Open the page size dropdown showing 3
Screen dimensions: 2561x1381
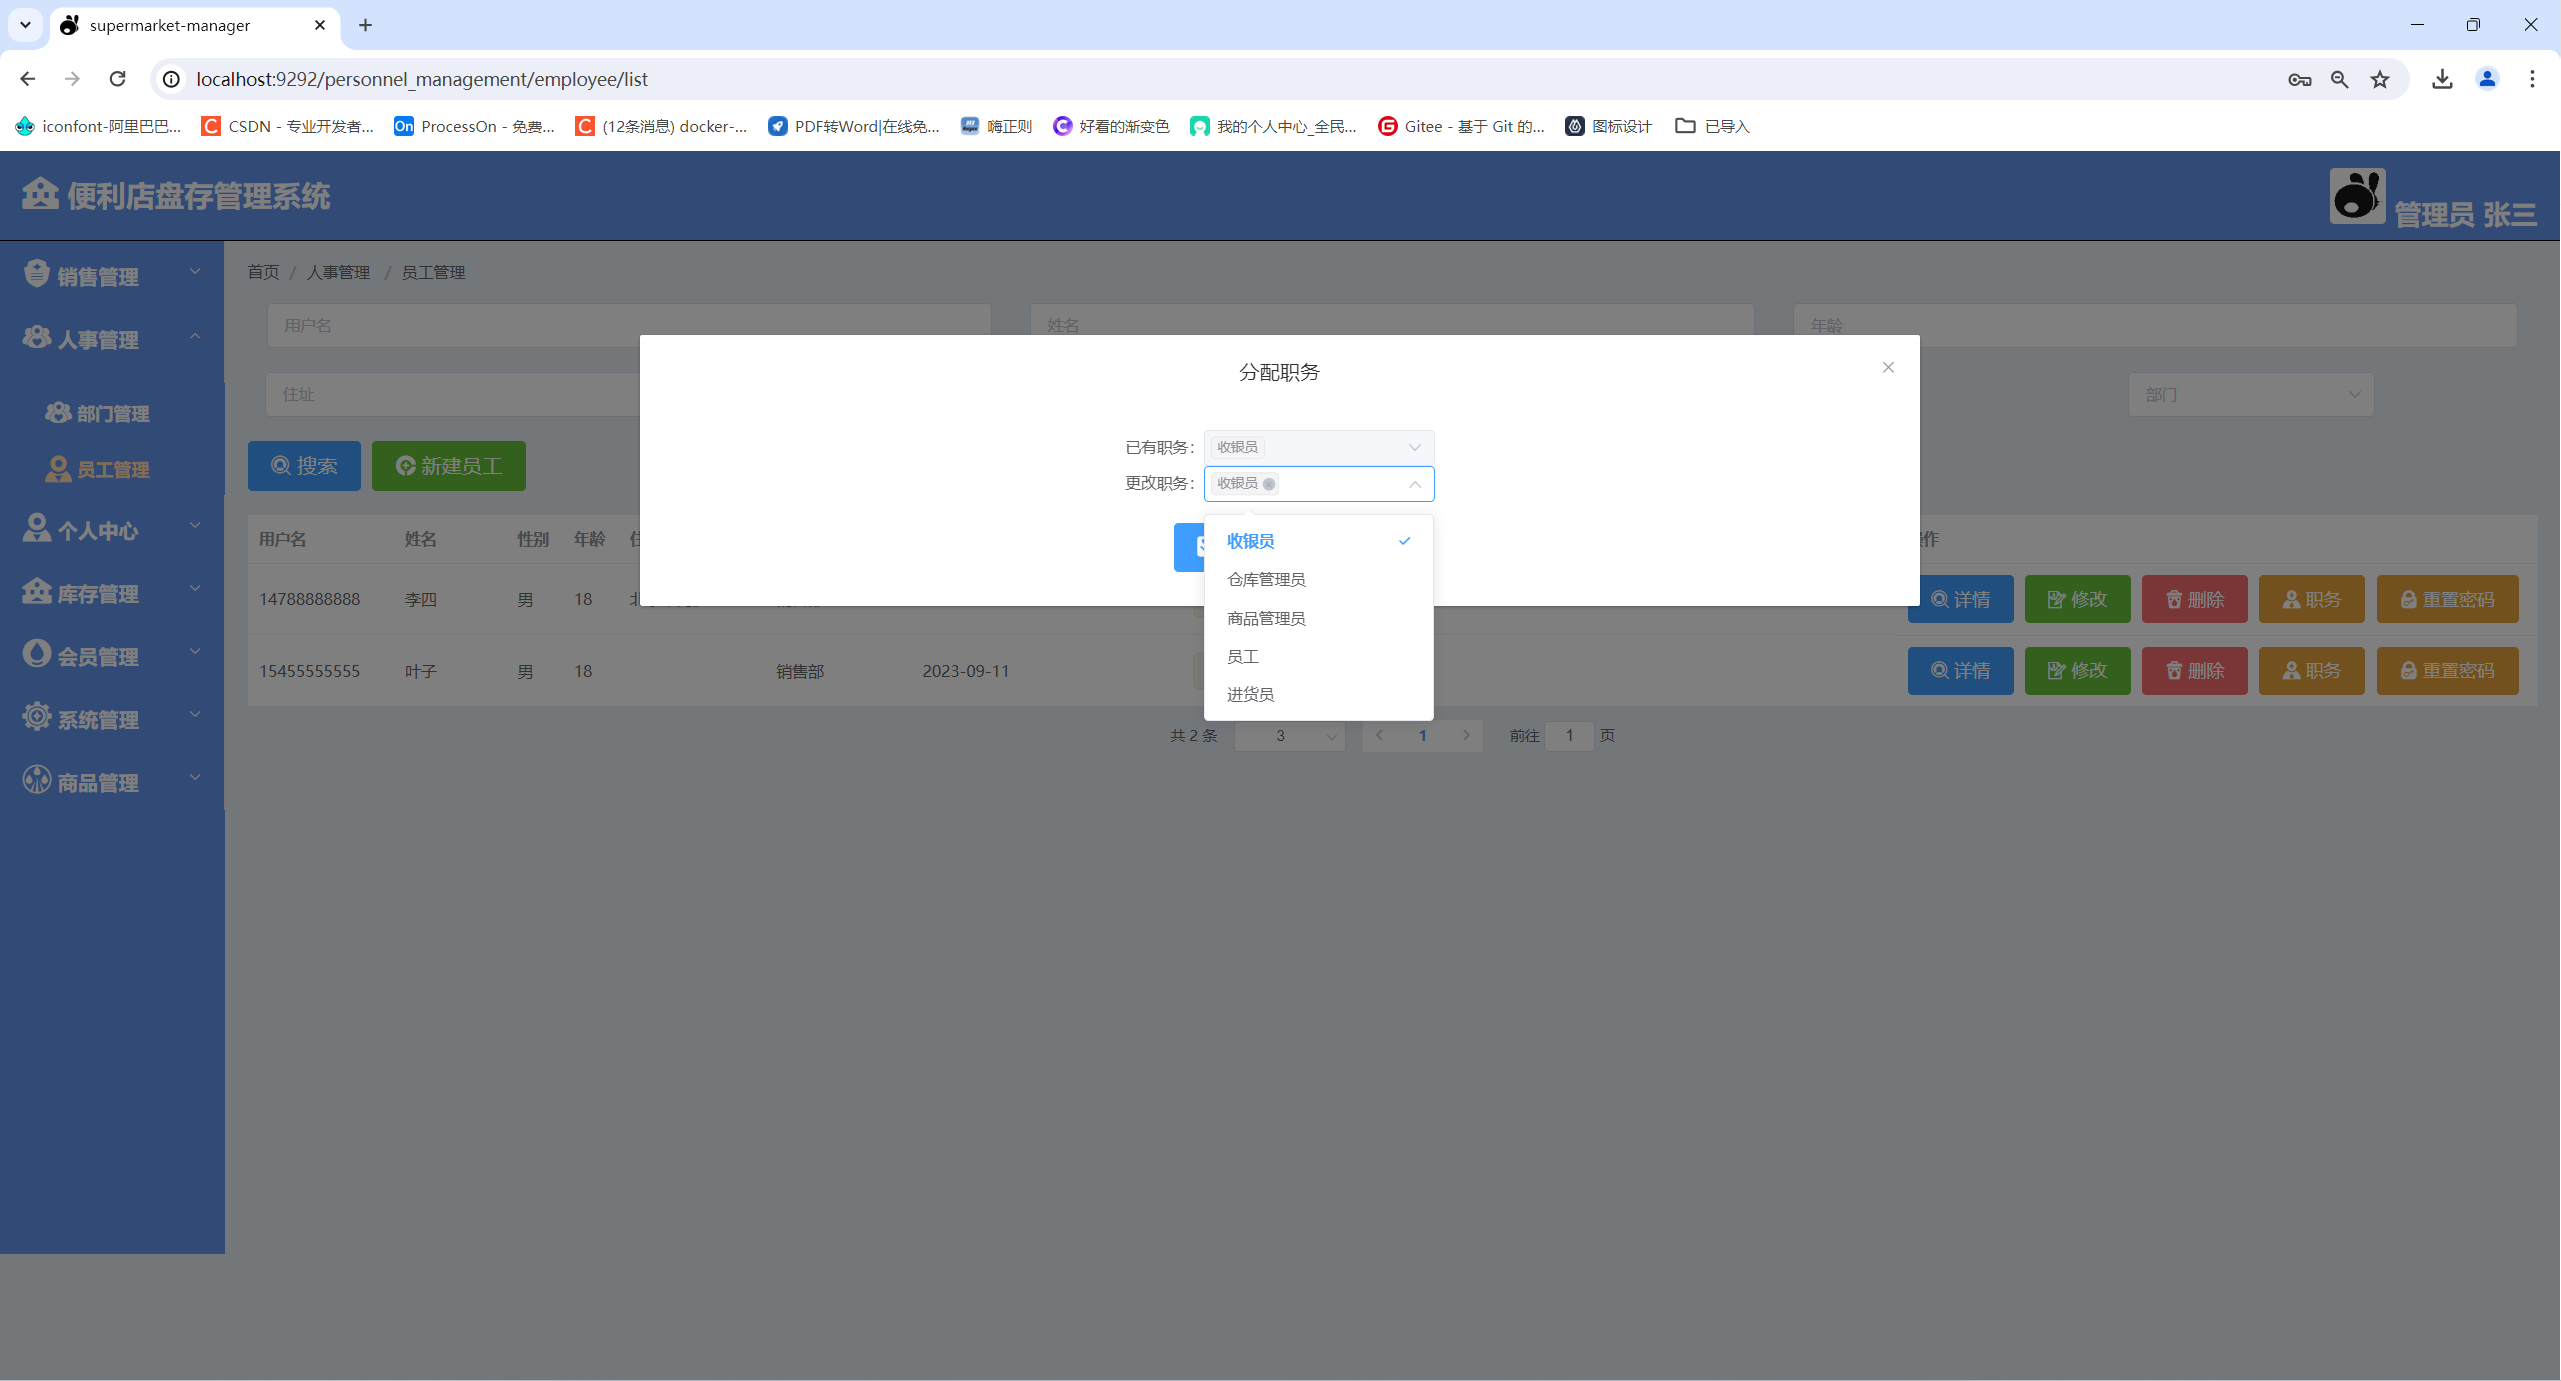(1290, 735)
